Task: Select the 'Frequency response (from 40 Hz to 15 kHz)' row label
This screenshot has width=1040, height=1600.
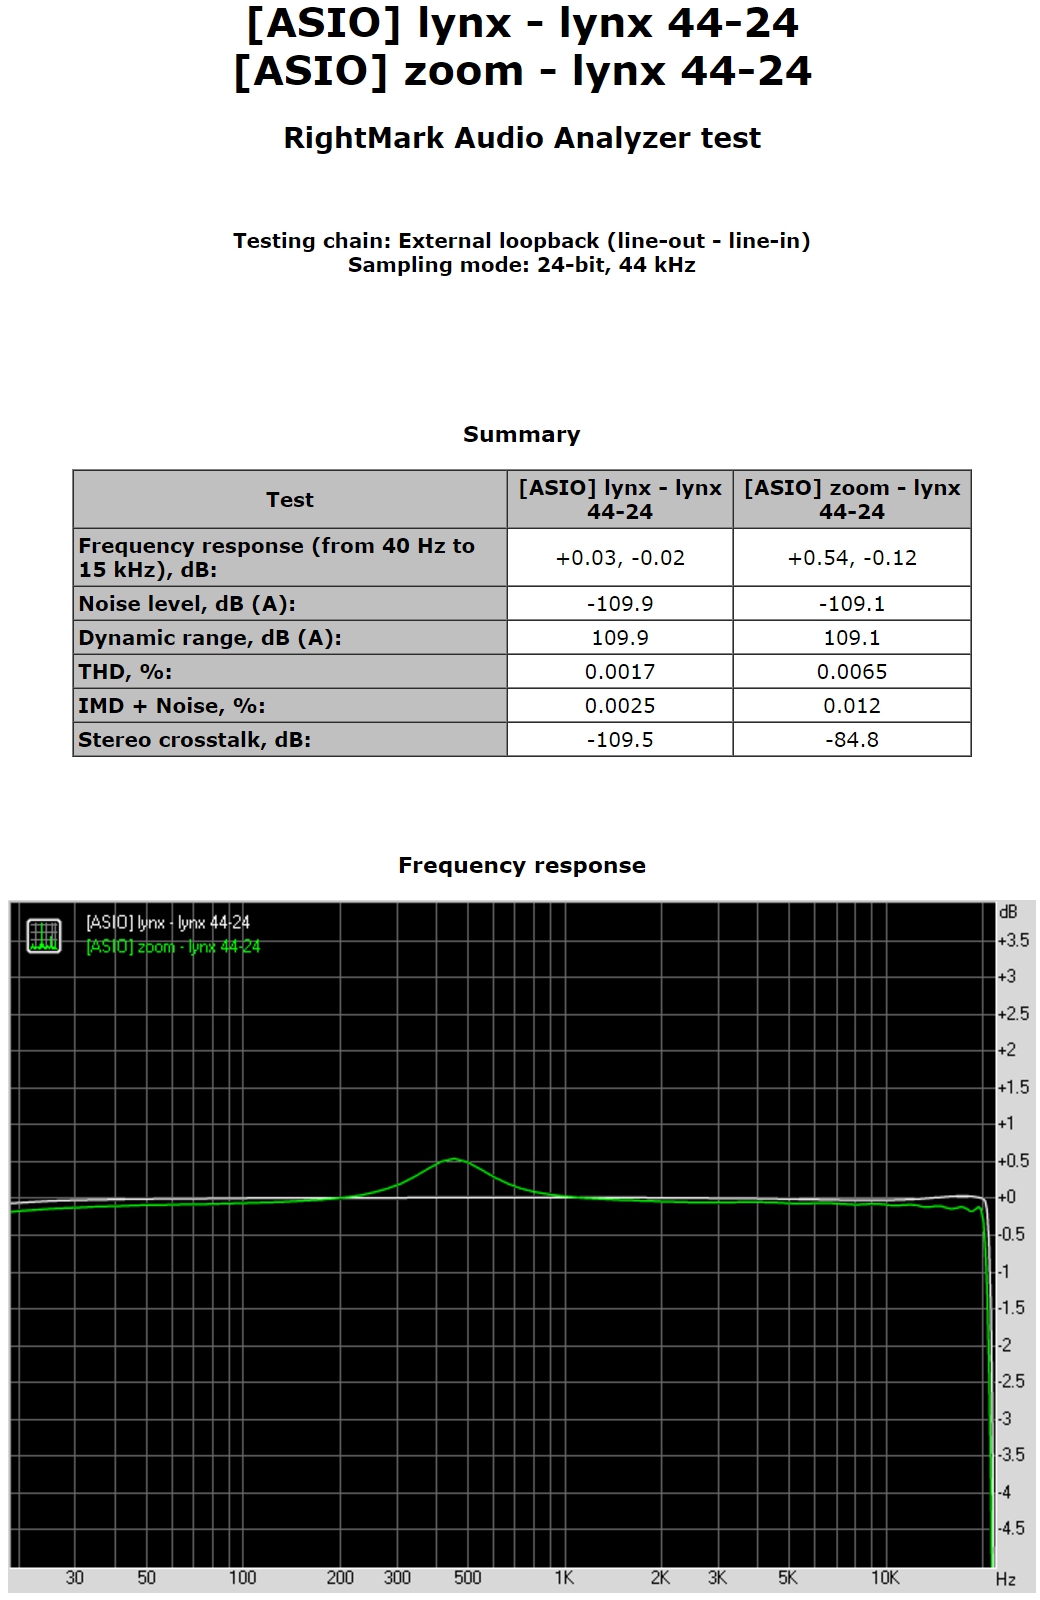Action: [x=290, y=557]
